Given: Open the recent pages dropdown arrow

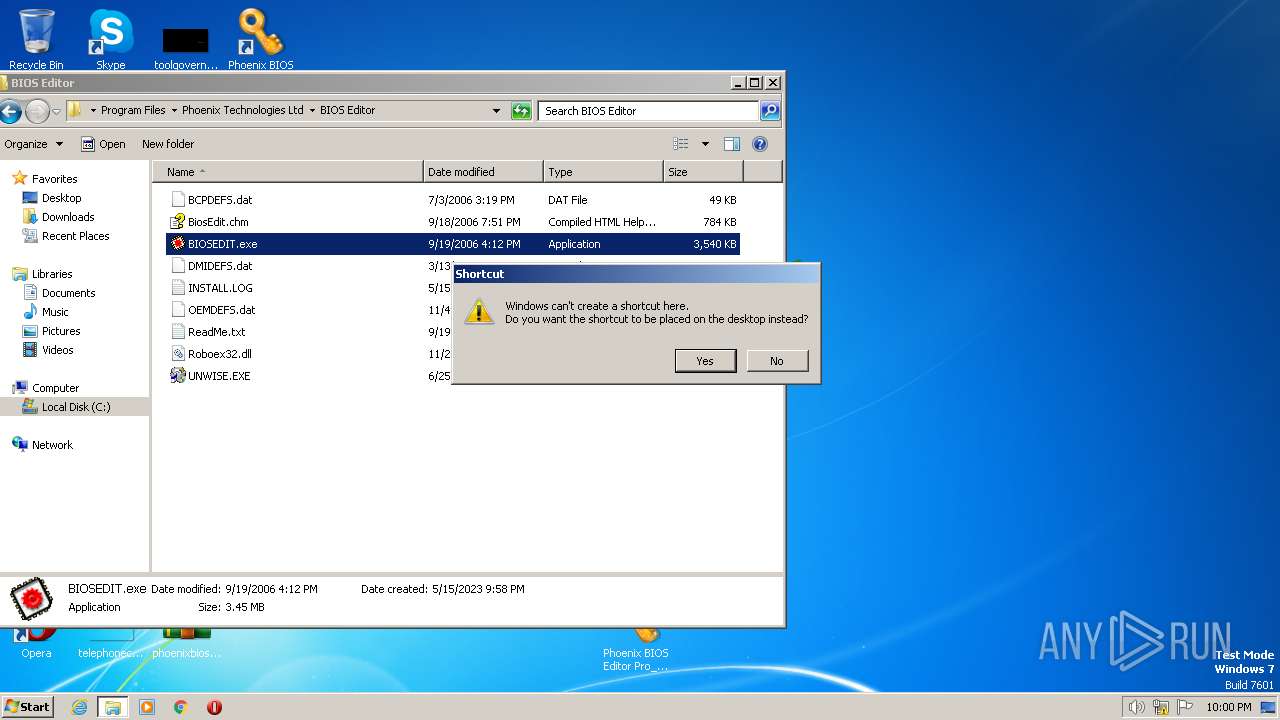Looking at the screenshot, I should [x=56, y=111].
